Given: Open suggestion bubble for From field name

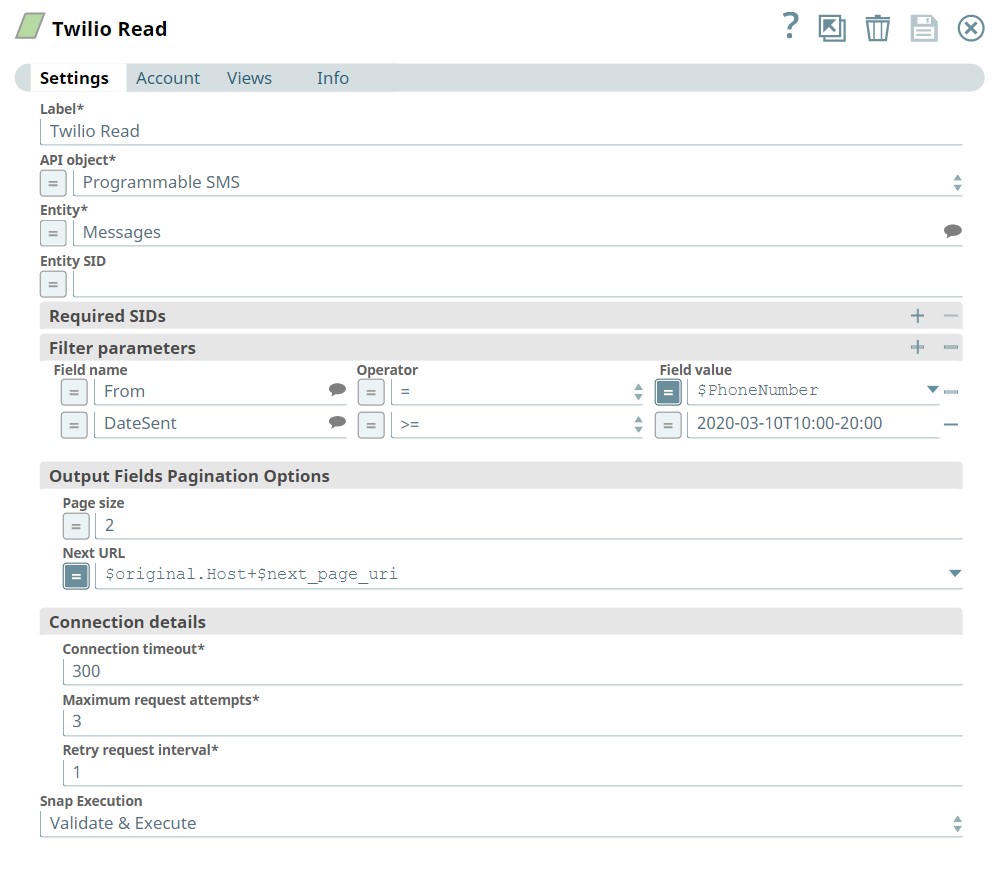Looking at the screenshot, I should coord(337,389).
